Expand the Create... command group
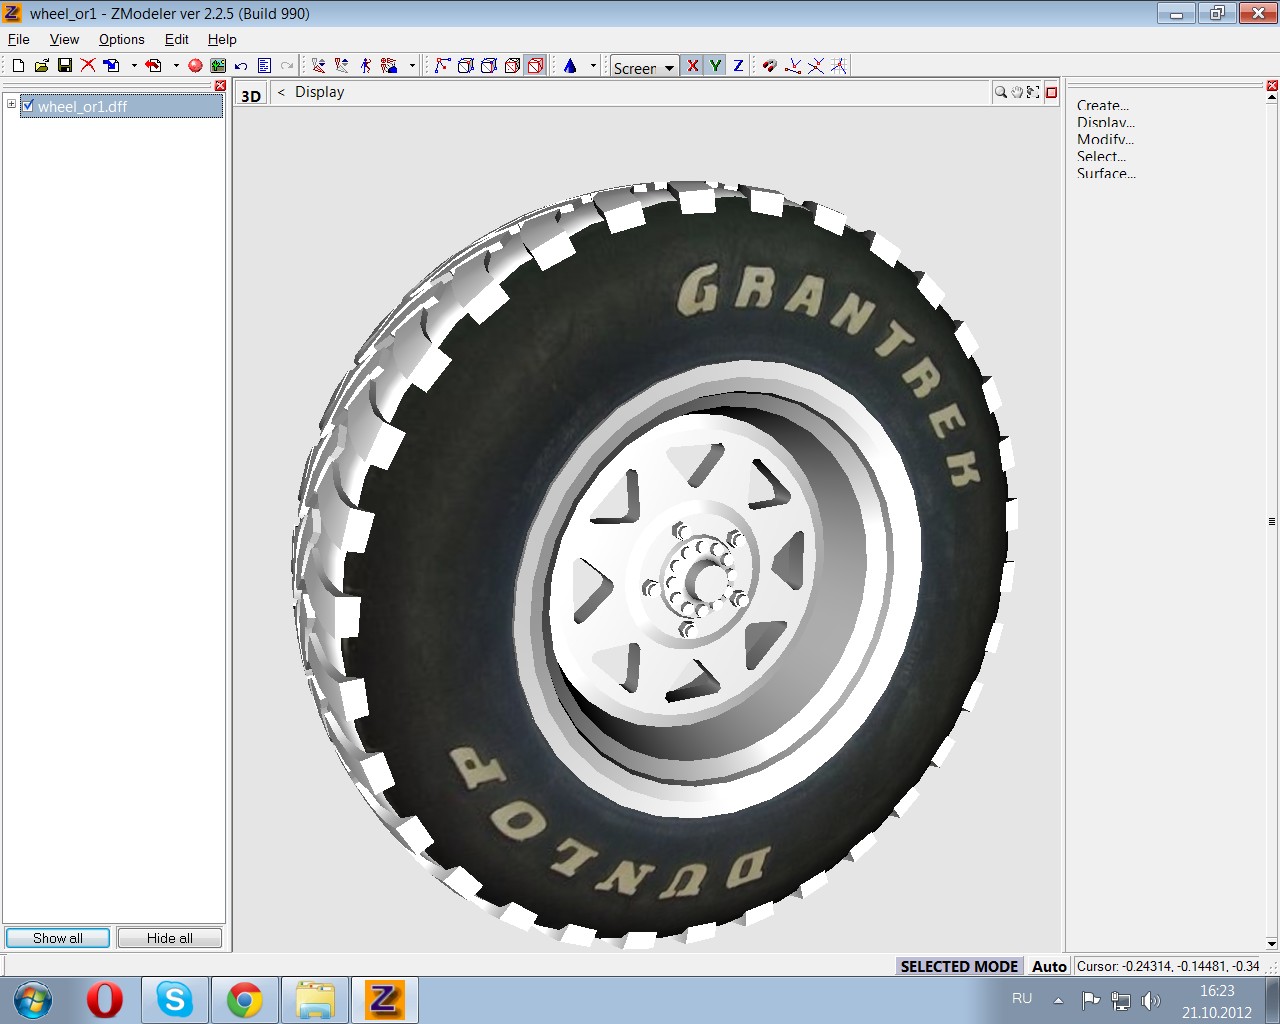This screenshot has height=1024, width=1280. pos(1103,105)
